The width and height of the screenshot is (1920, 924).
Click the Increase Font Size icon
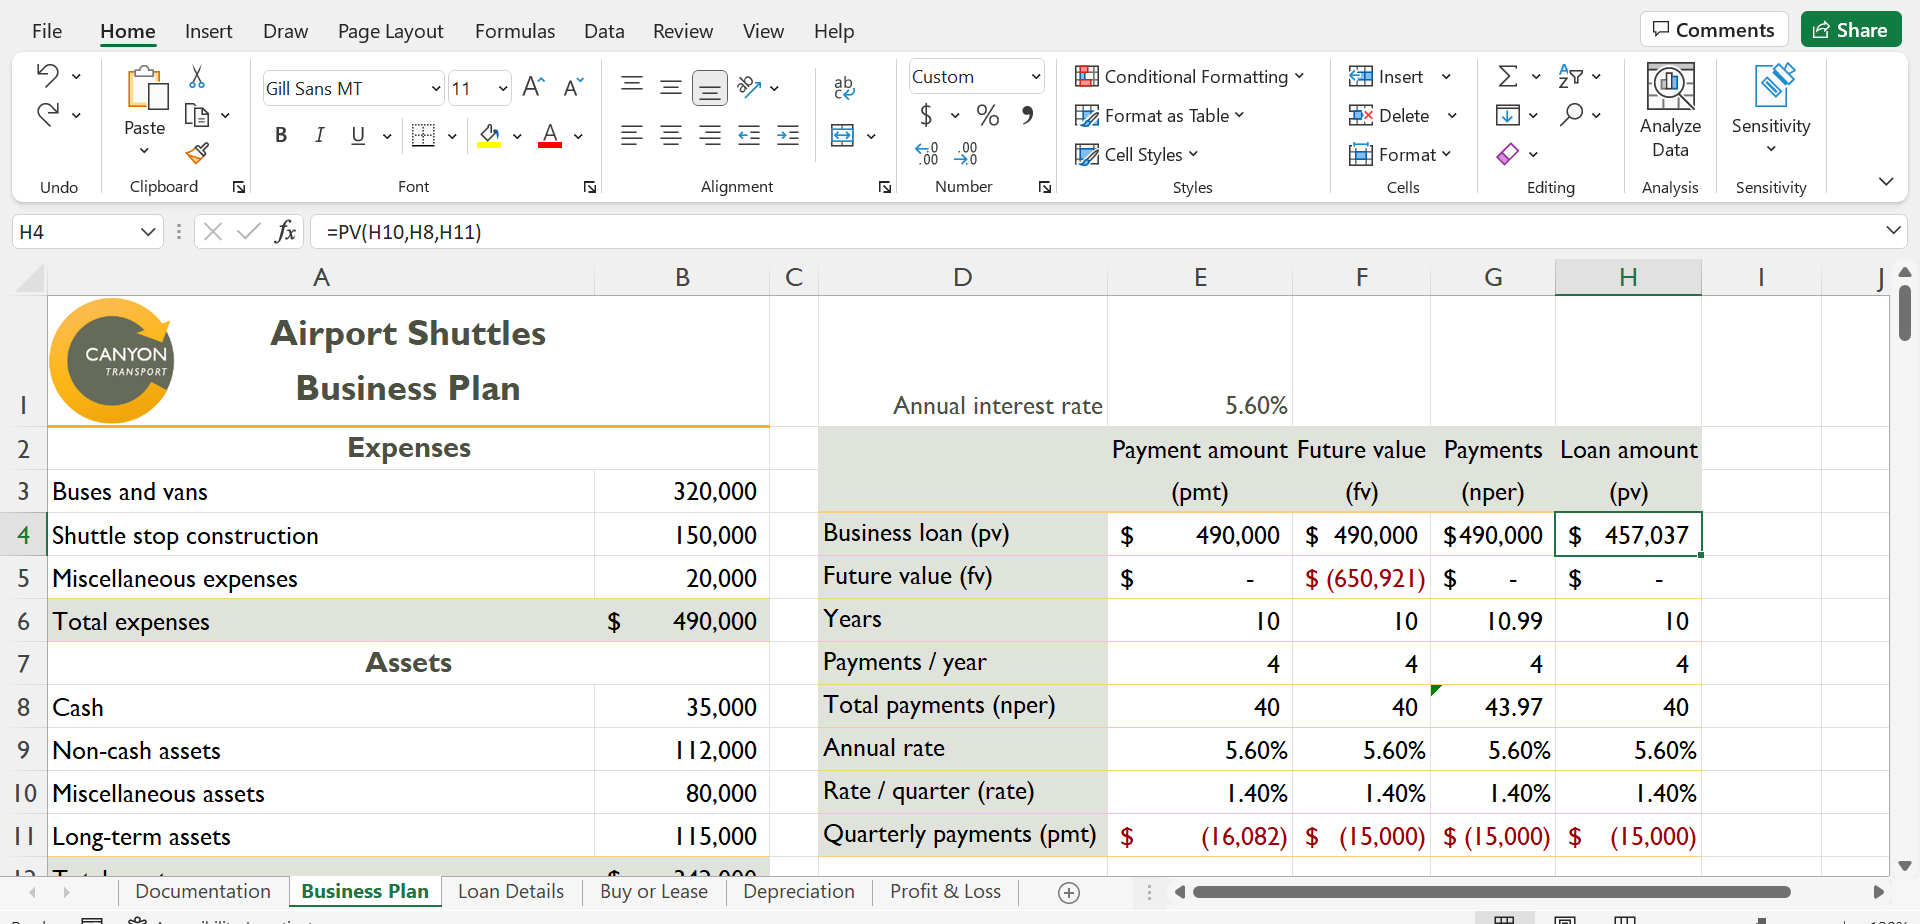tap(533, 88)
